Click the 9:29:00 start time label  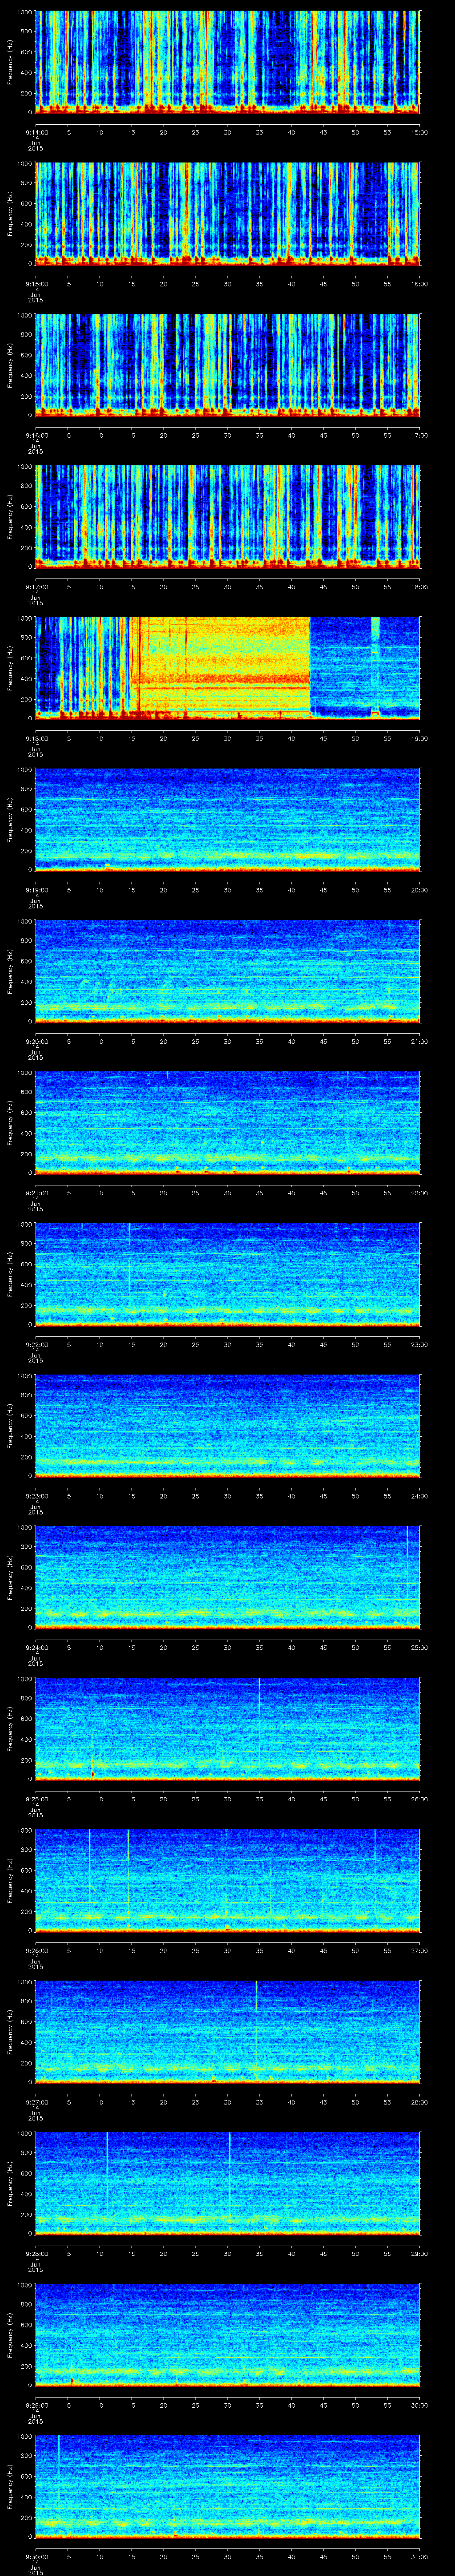tap(36, 2405)
